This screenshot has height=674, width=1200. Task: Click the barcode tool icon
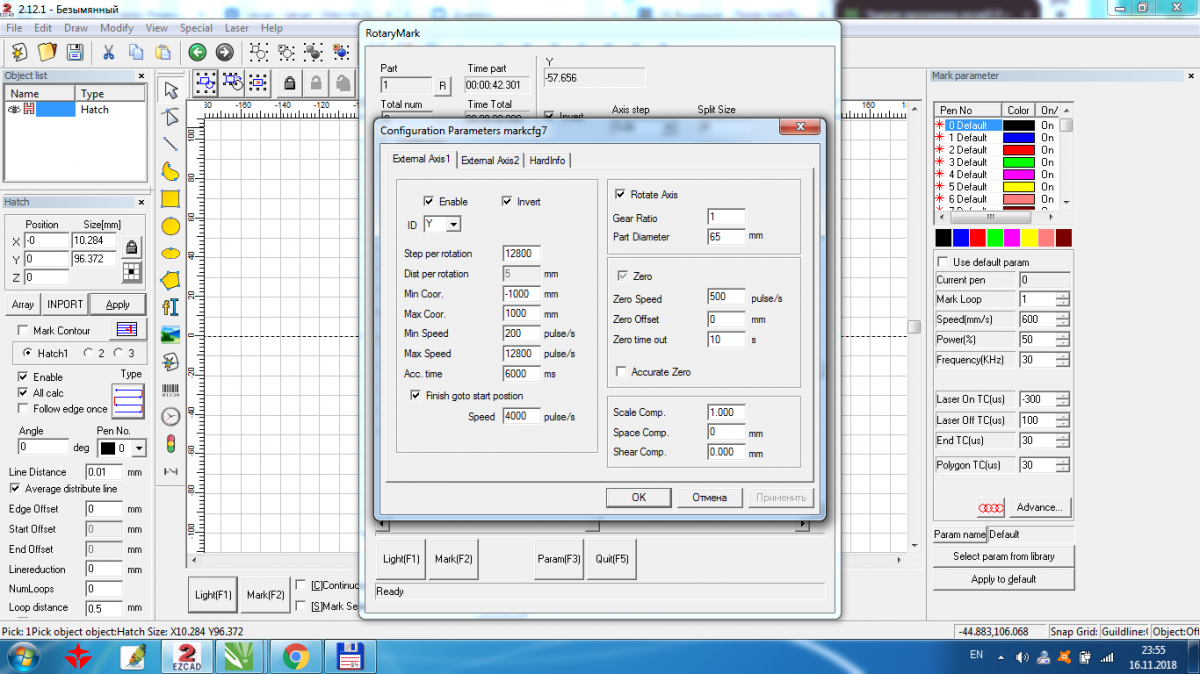tap(171, 389)
